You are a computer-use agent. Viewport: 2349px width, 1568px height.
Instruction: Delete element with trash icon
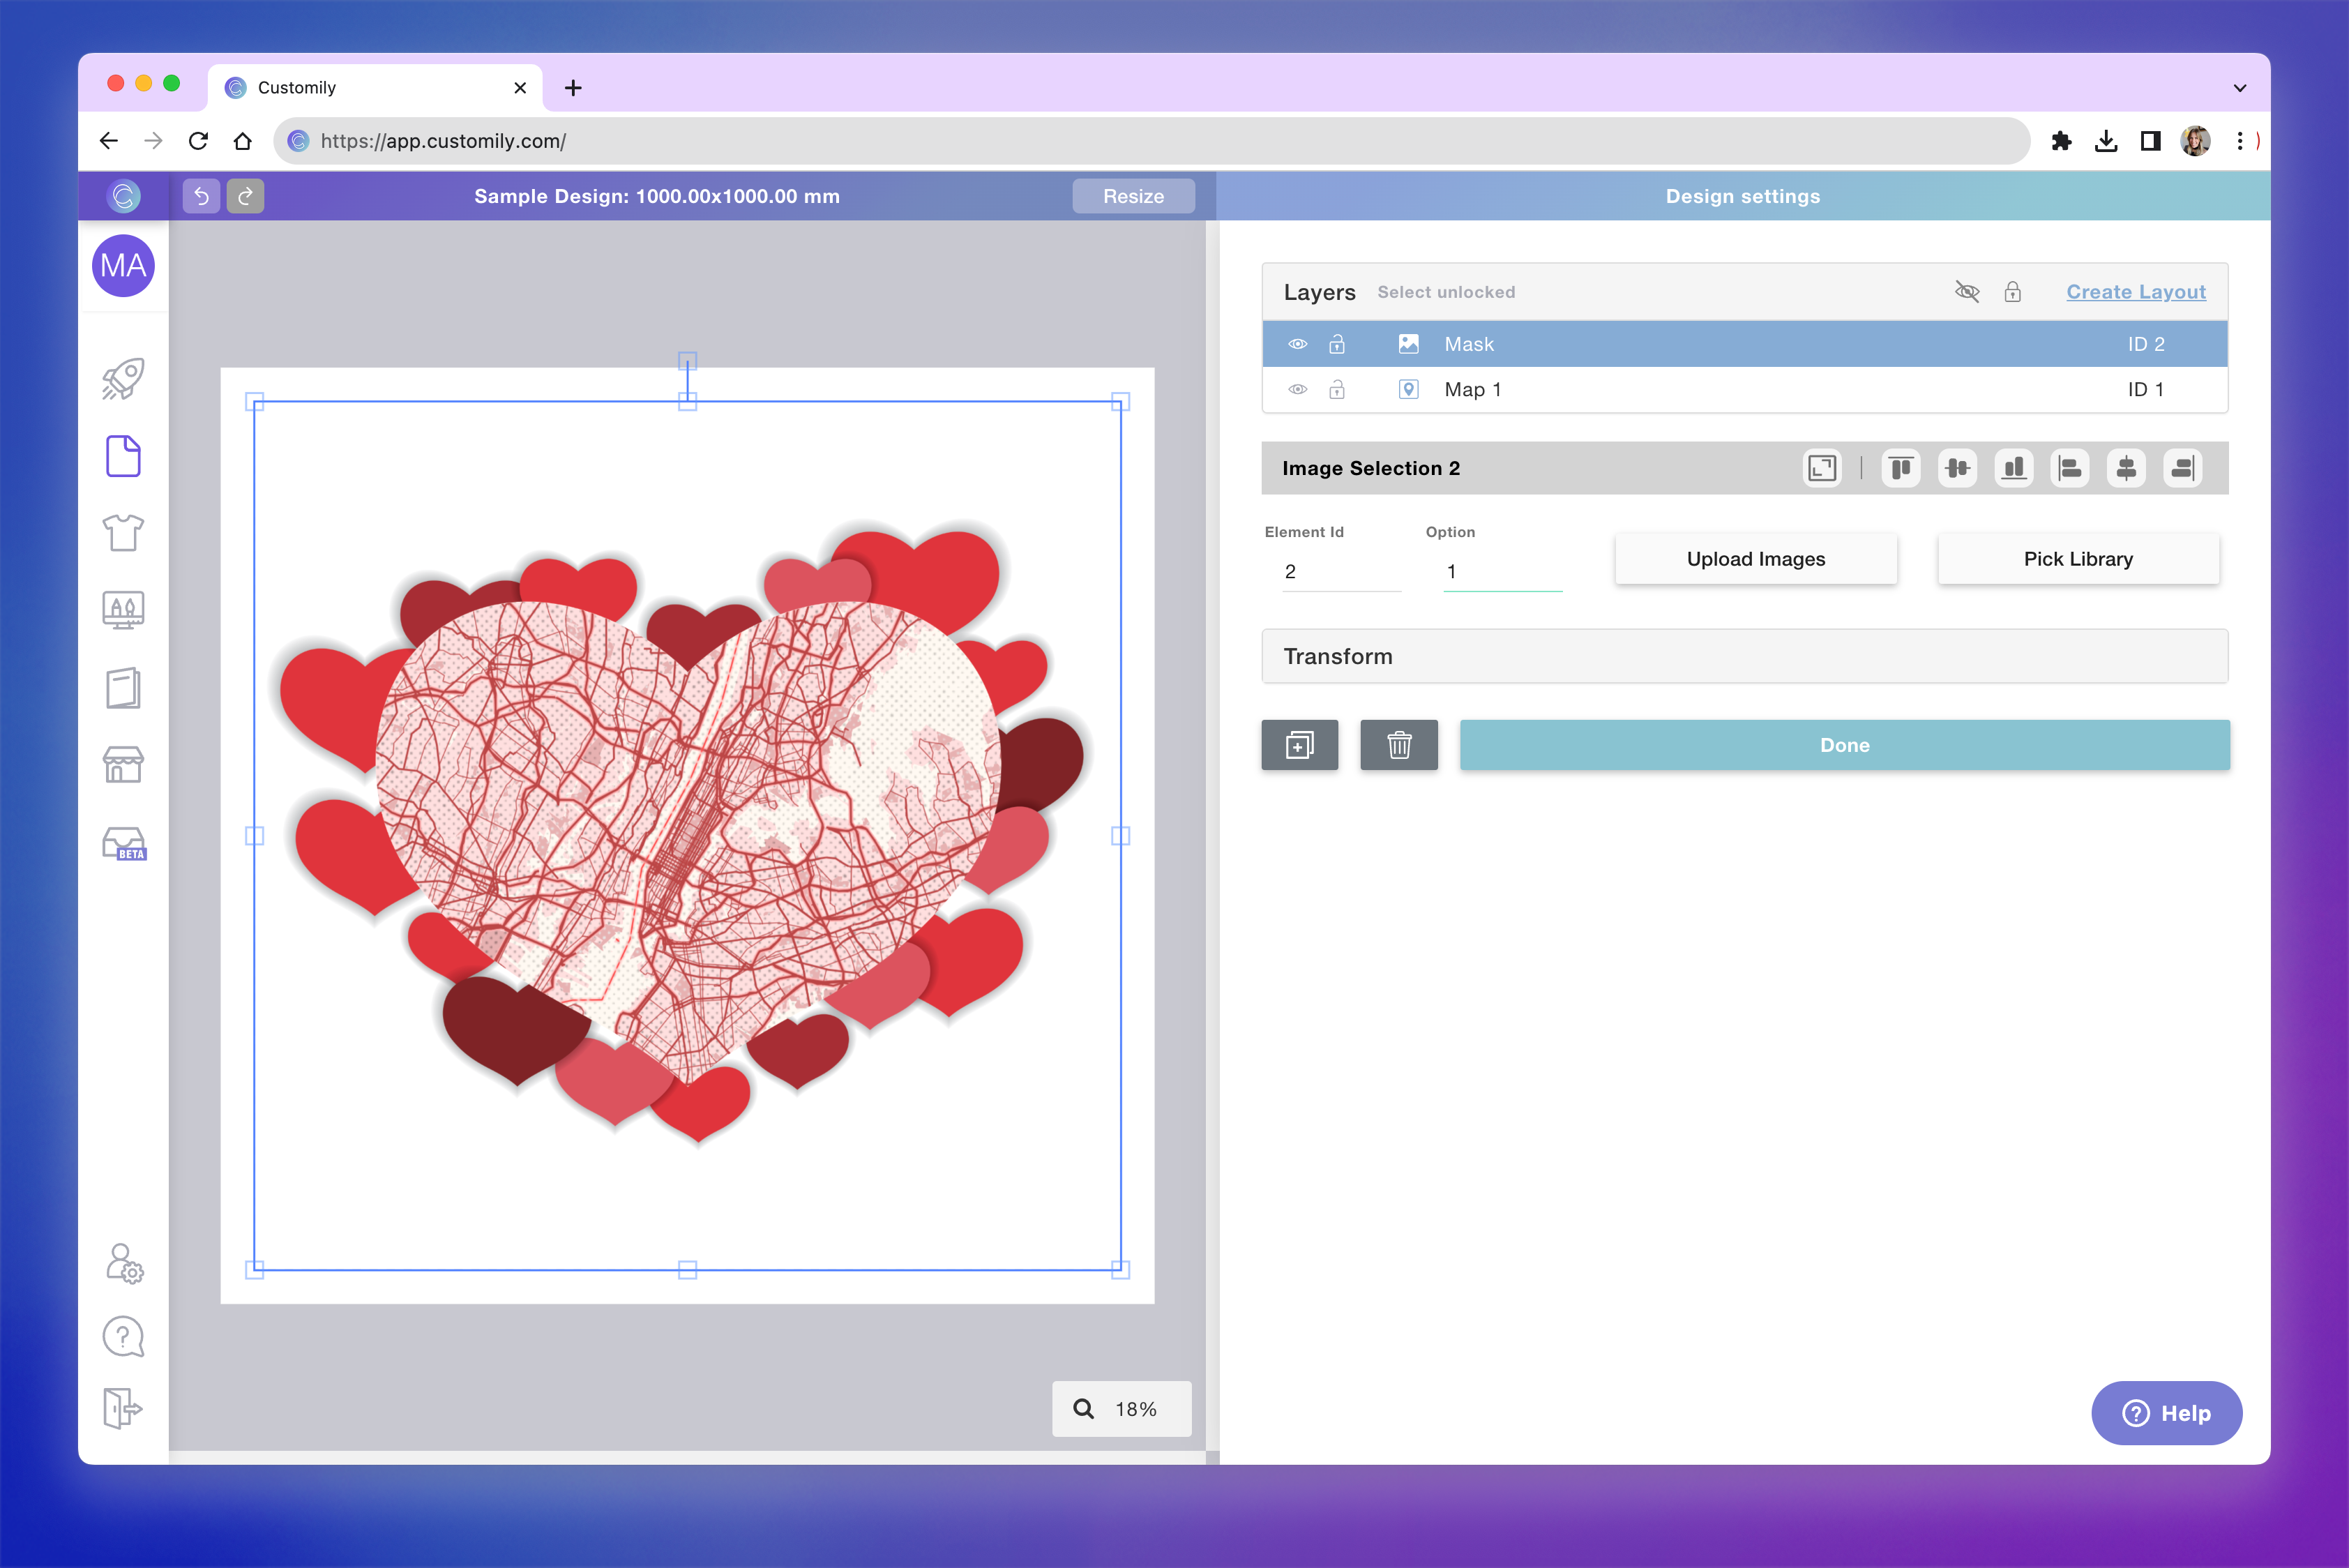pyautogui.click(x=1398, y=745)
